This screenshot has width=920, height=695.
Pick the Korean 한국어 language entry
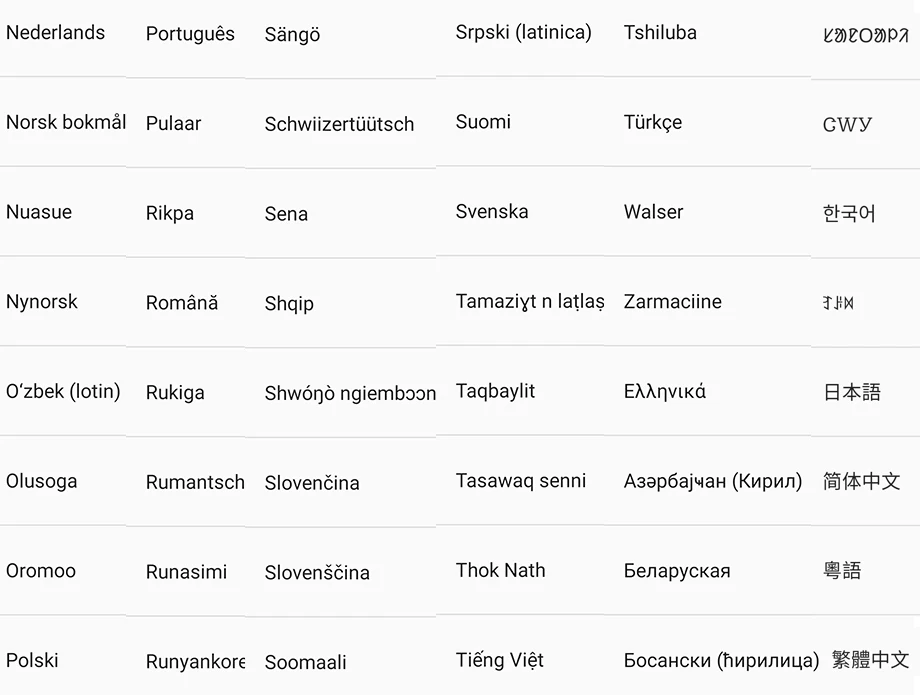click(x=849, y=213)
